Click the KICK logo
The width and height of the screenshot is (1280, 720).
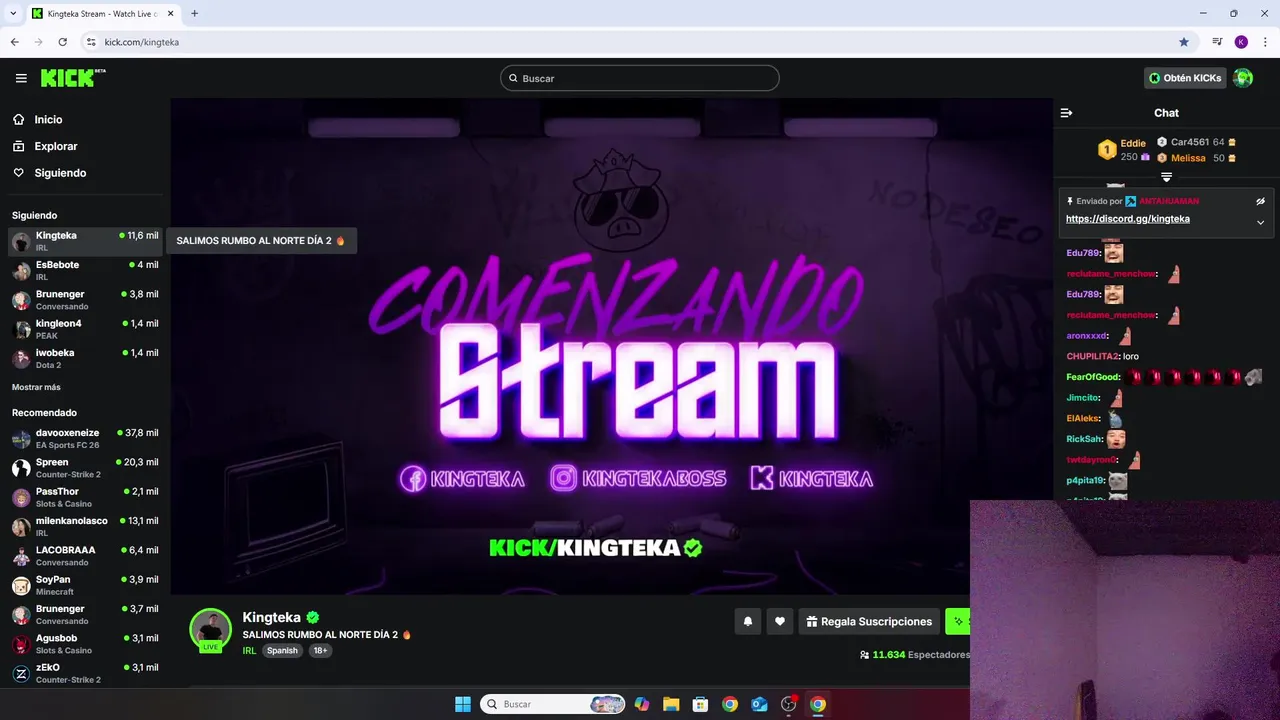[73, 78]
